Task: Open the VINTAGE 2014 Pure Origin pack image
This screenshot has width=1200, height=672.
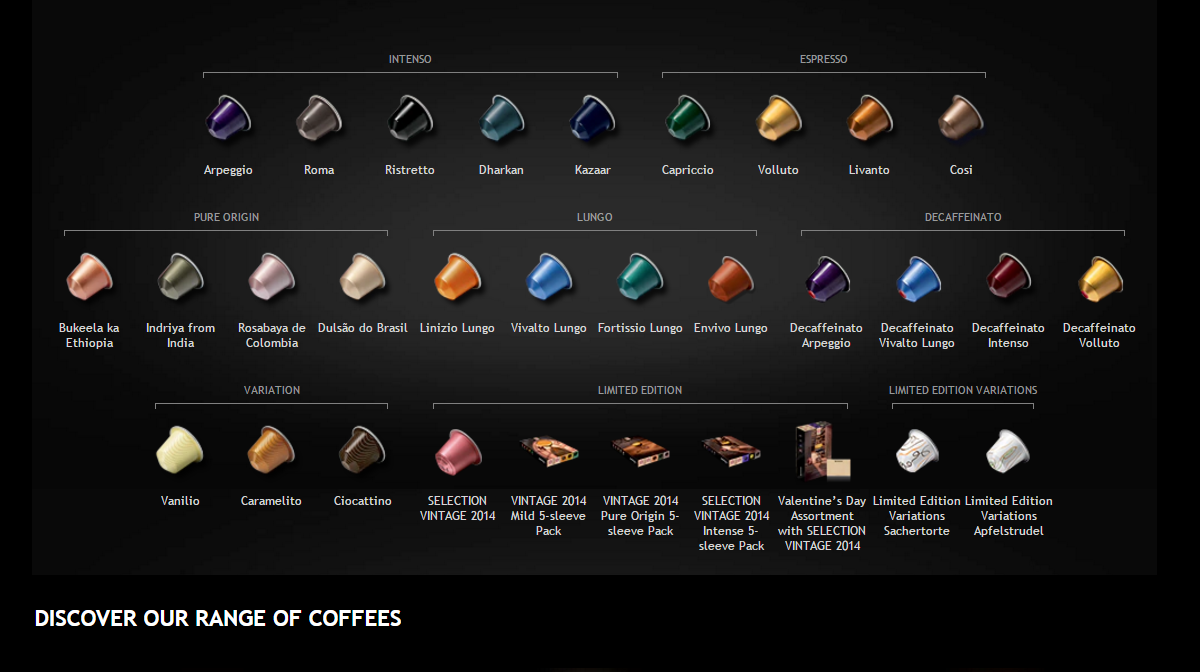Action: tap(641, 449)
